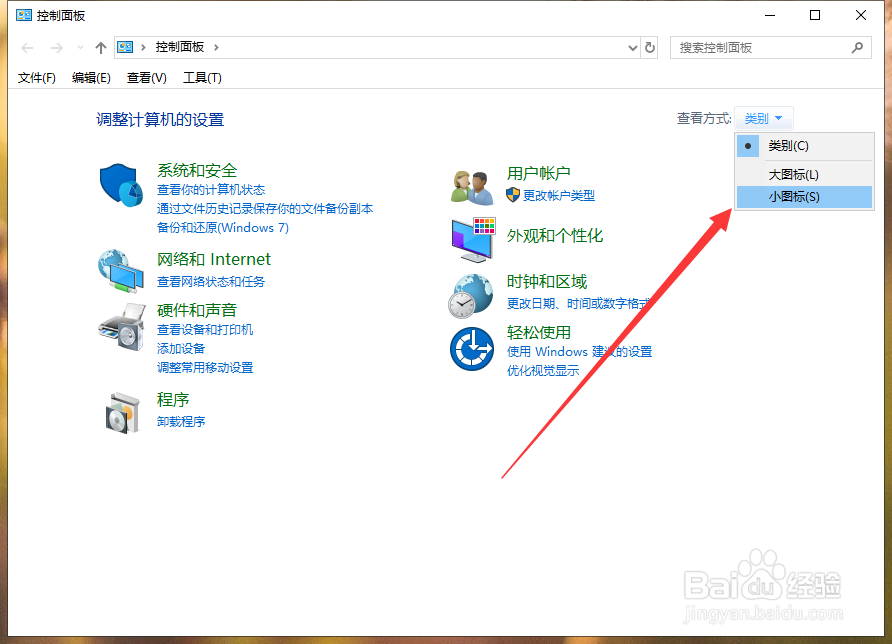Expand chevron after 控制面板 in address bar

click(x=216, y=47)
